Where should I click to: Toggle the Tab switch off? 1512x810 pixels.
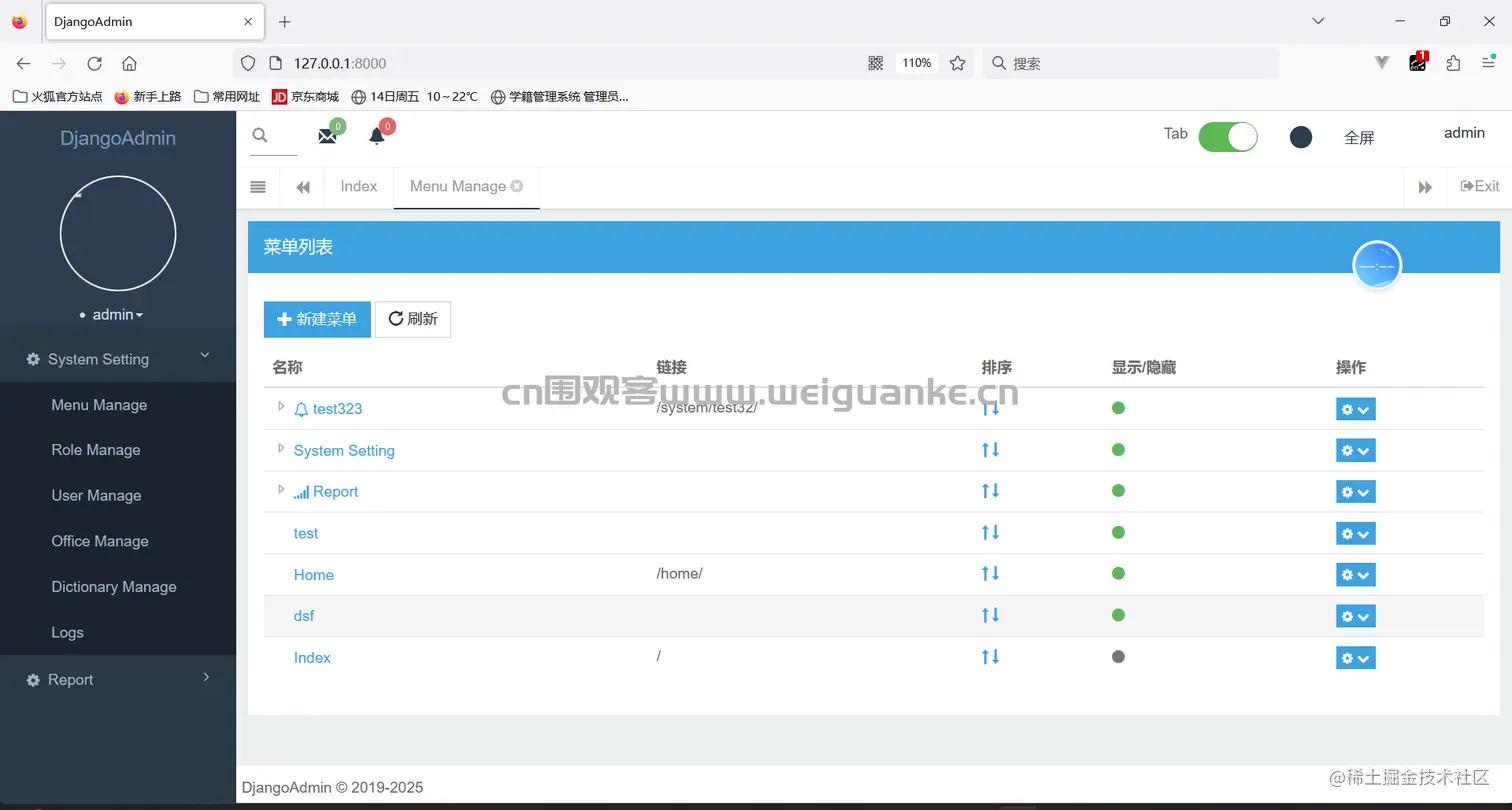point(1228,137)
